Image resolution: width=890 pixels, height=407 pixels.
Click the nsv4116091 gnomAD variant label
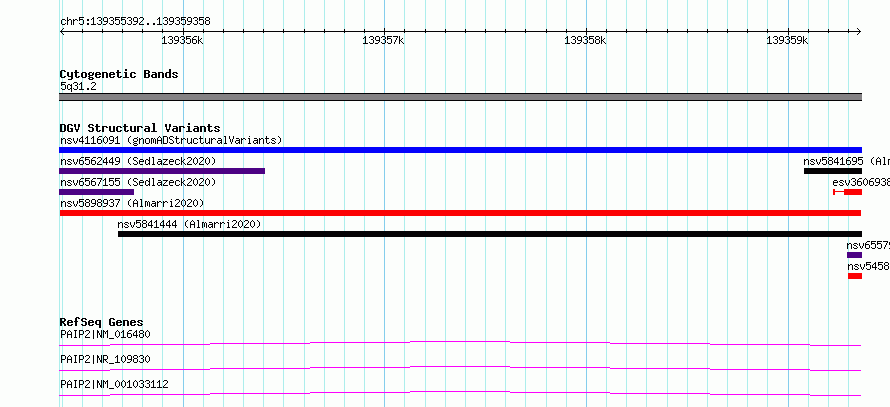[171, 140]
